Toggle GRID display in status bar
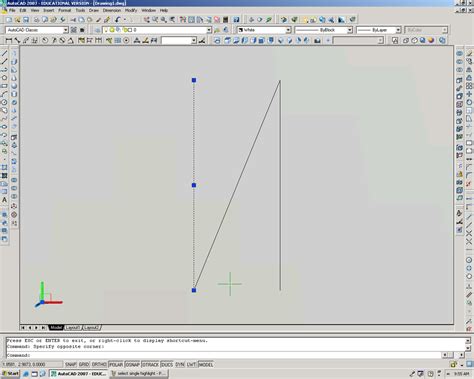 [84, 365]
